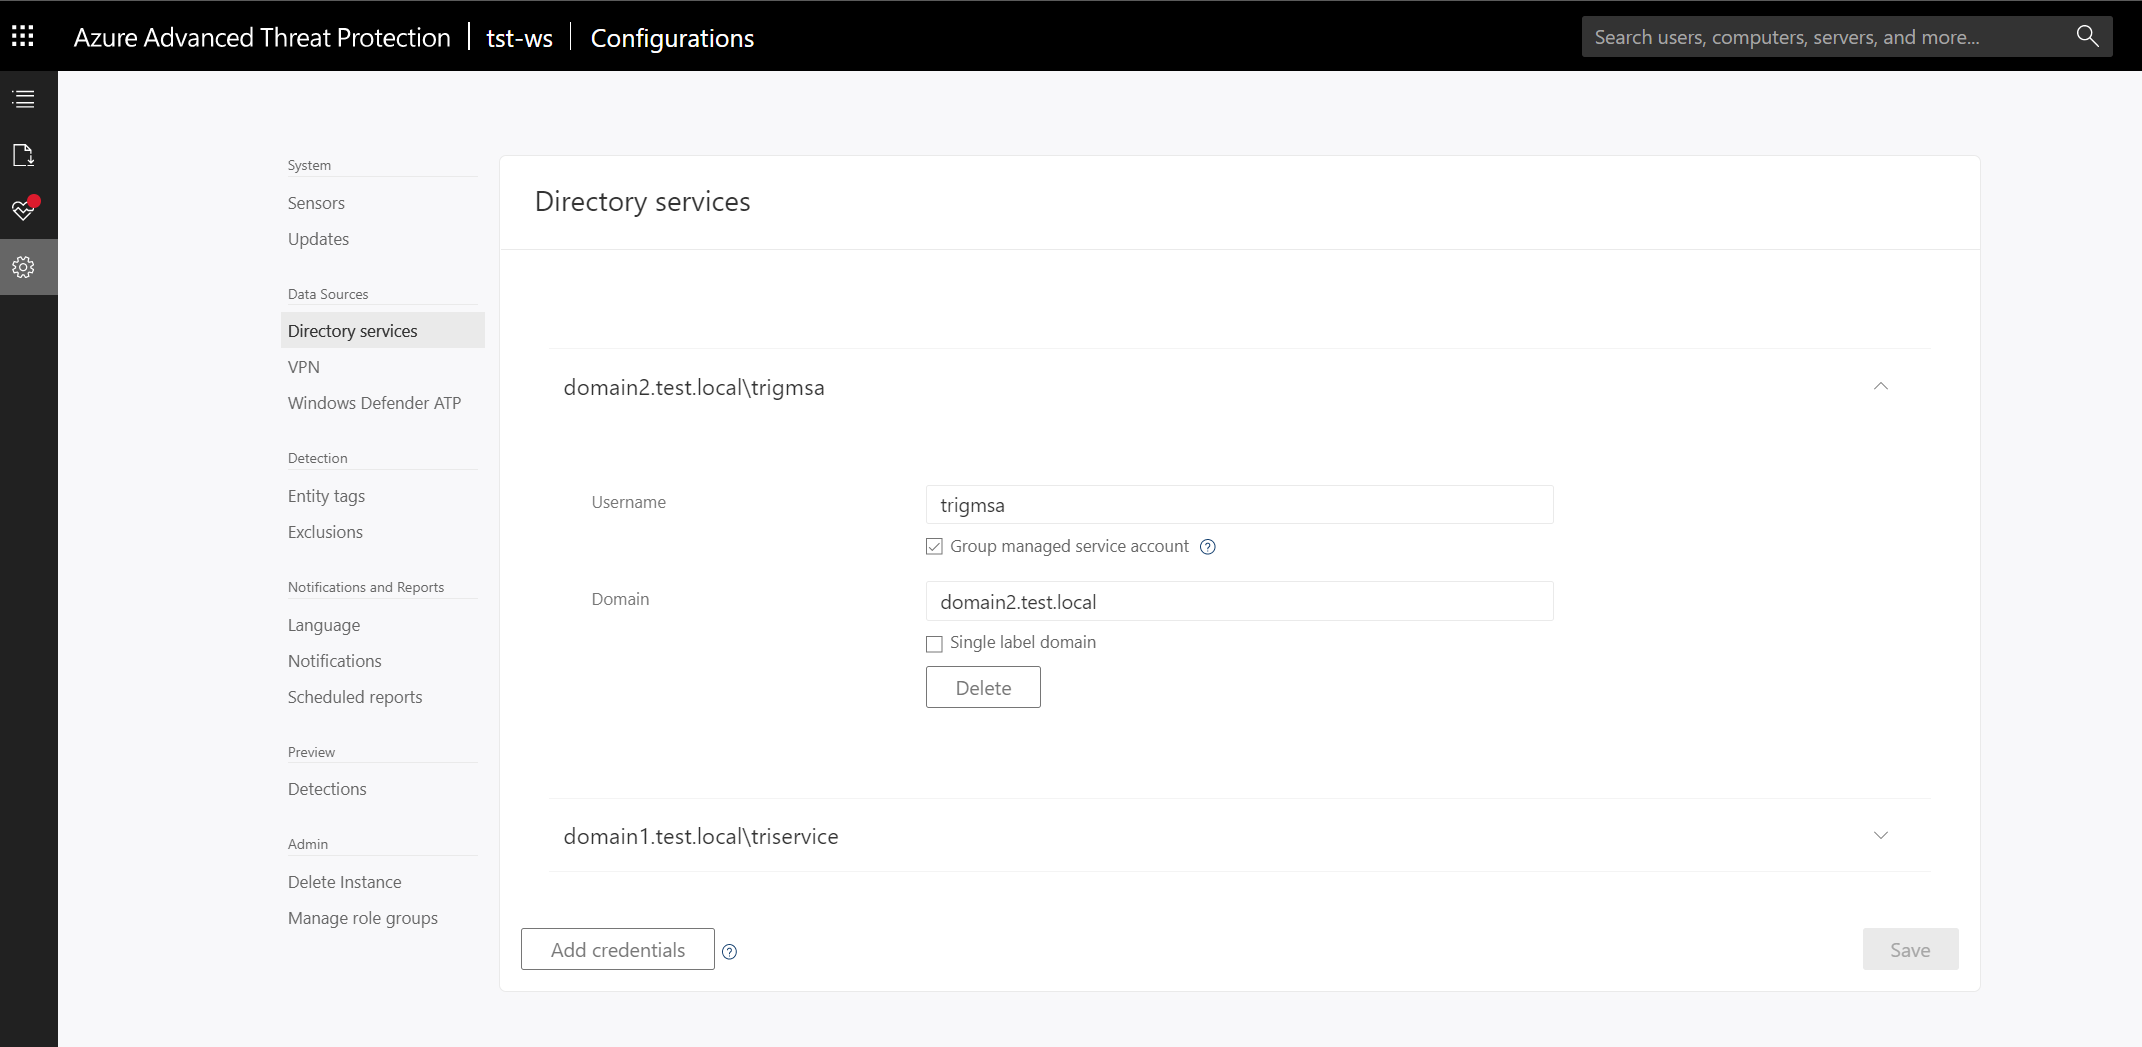2142x1047 pixels.
Task: Open the Microsoft app launcher waffle icon
Action: (22, 36)
